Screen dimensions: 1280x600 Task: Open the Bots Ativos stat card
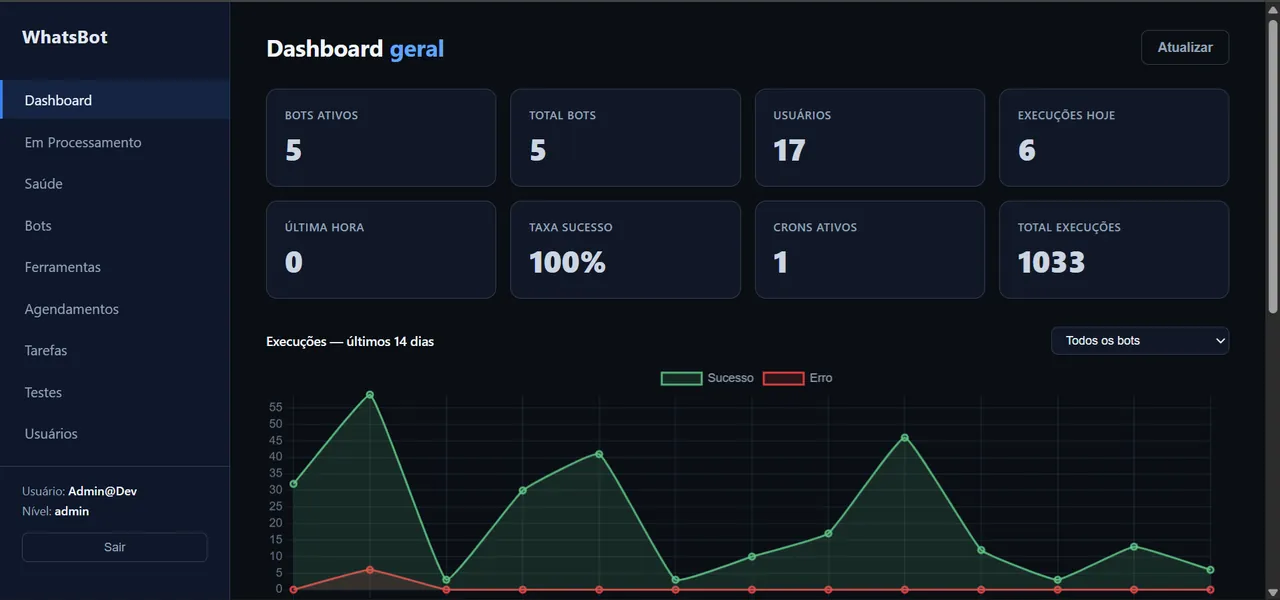tap(381, 138)
